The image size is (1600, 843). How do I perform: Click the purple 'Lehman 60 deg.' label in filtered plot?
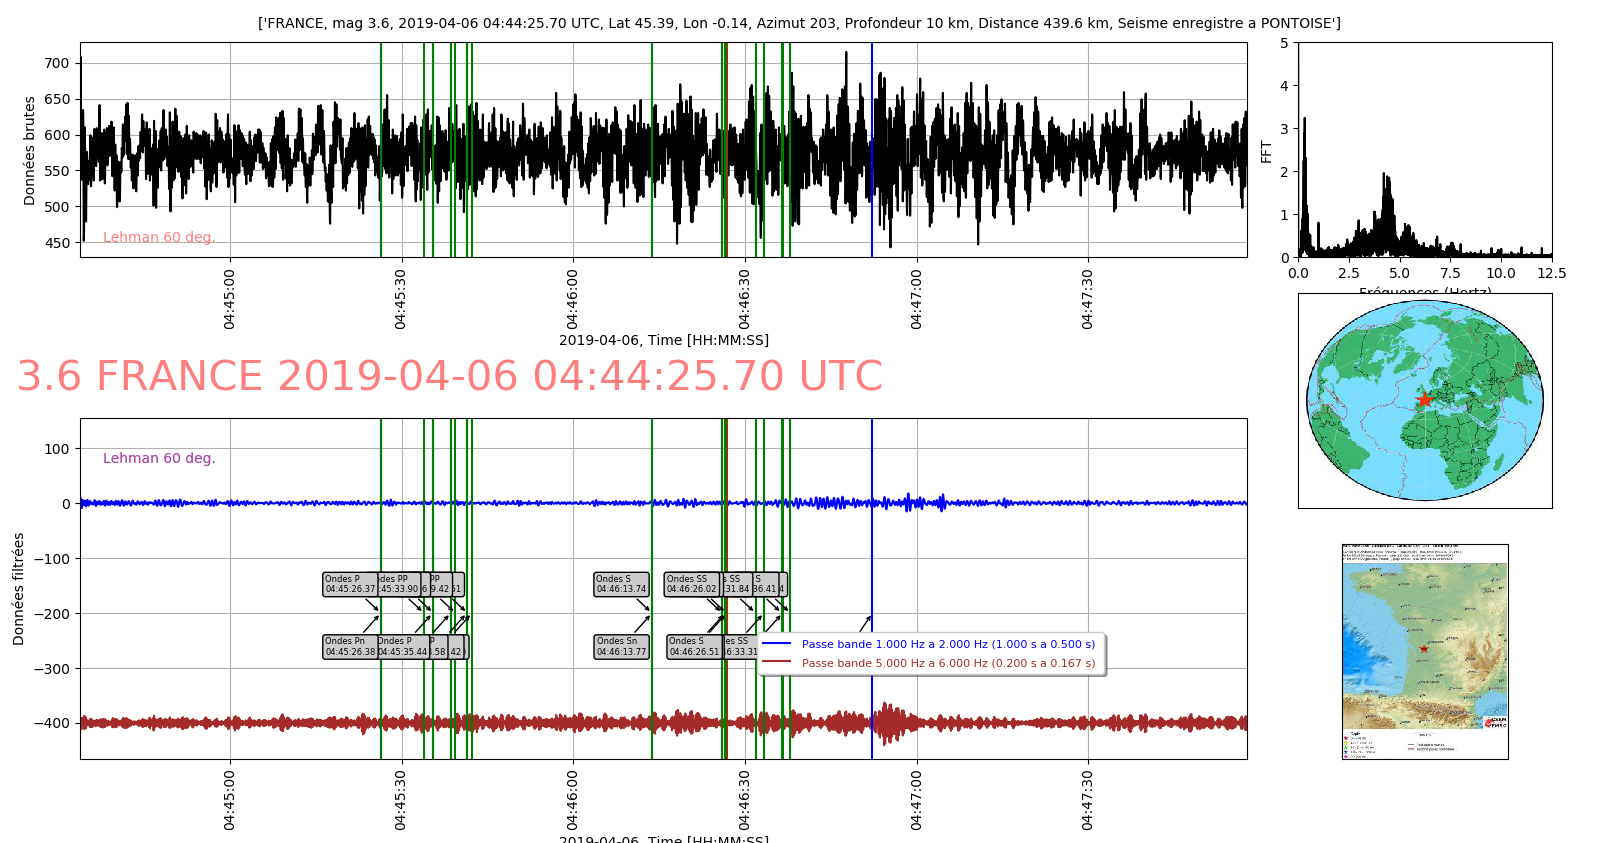point(159,458)
